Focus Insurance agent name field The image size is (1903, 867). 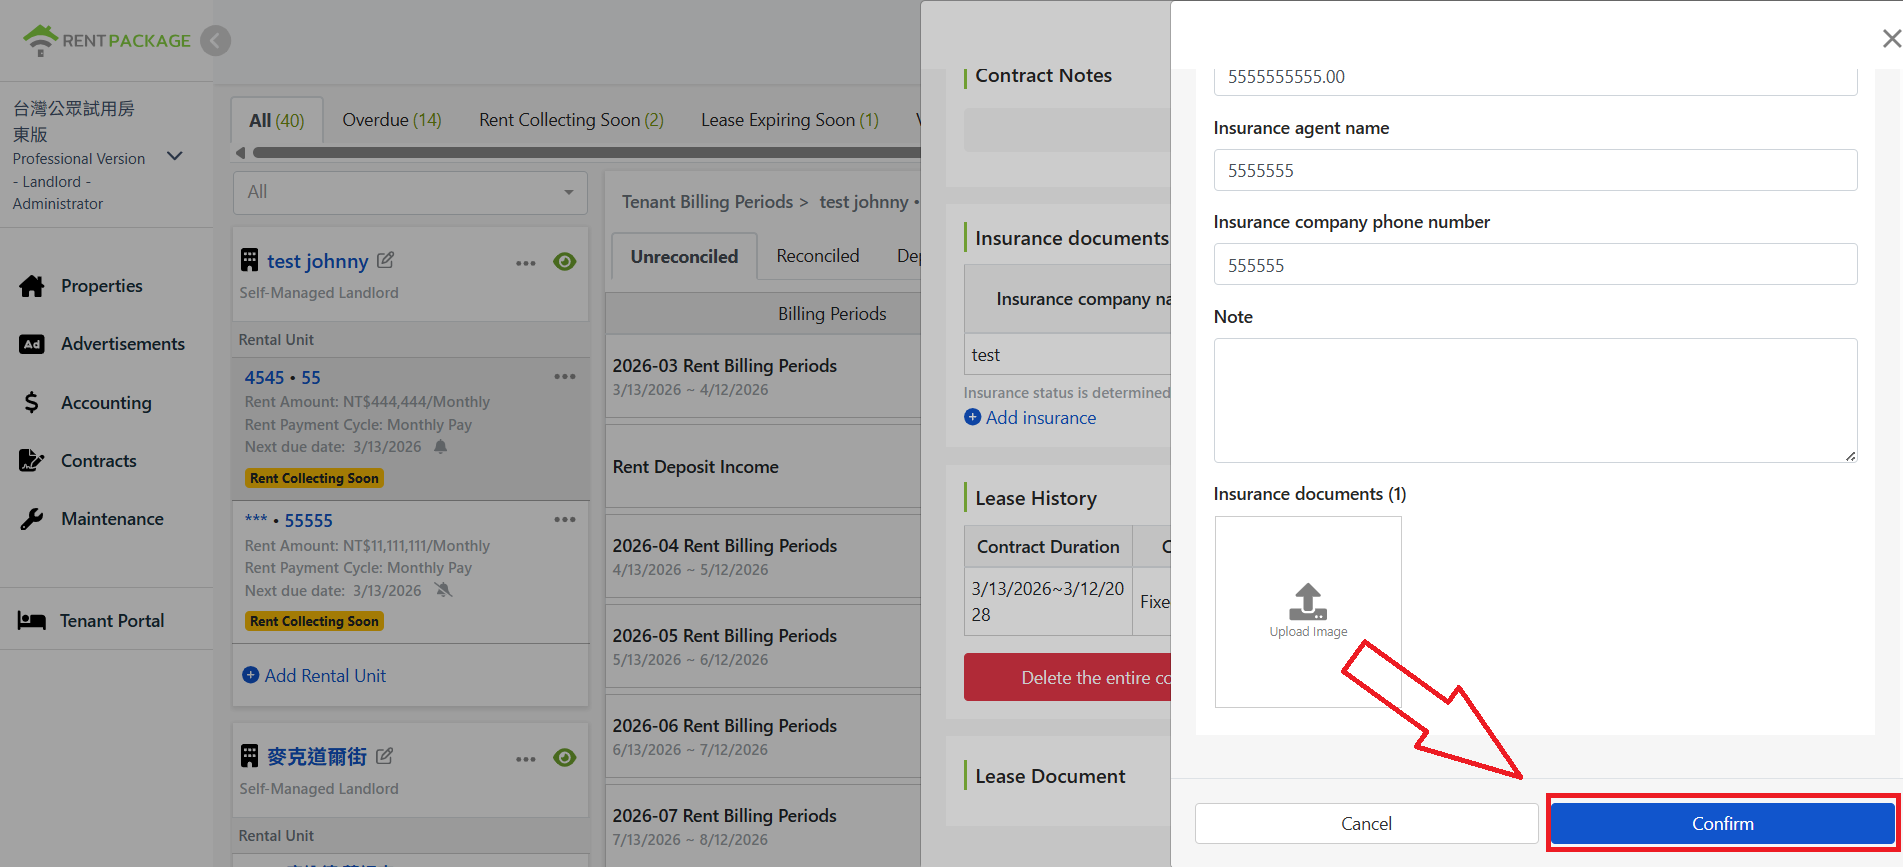tap(1535, 171)
